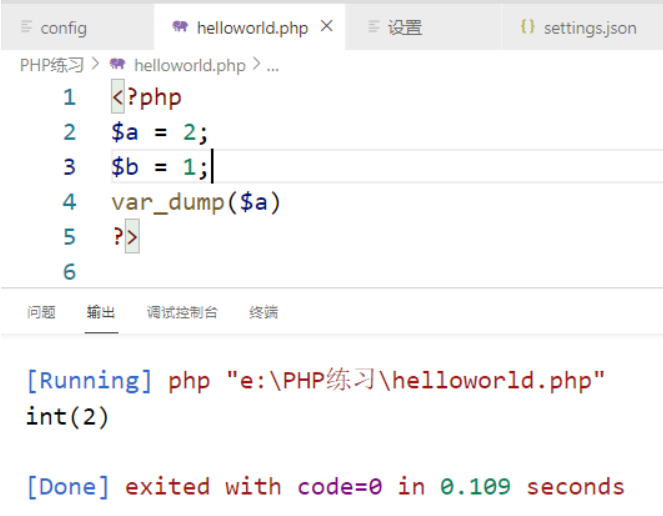This screenshot has height=516, width=663.
Task: Click chevron after PHP练习 in breadcrumb
Action: 96,64
